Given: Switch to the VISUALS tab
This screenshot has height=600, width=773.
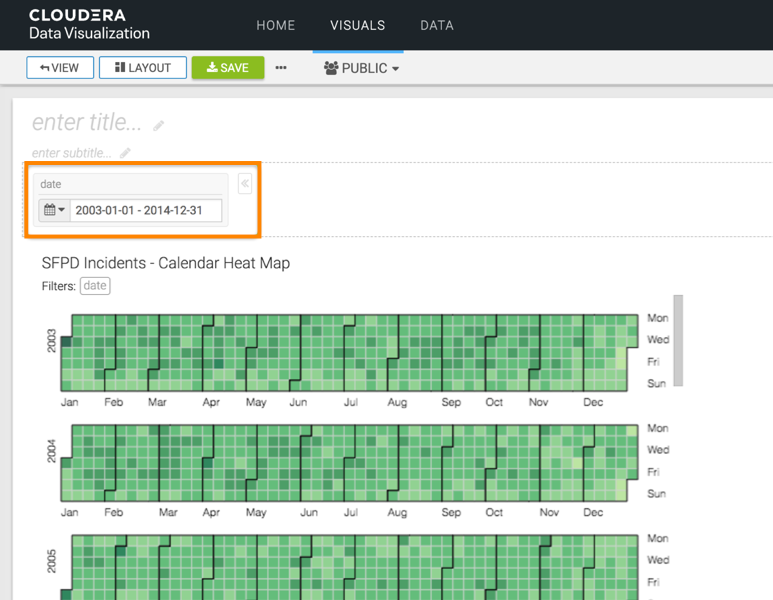Looking at the screenshot, I should (357, 25).
